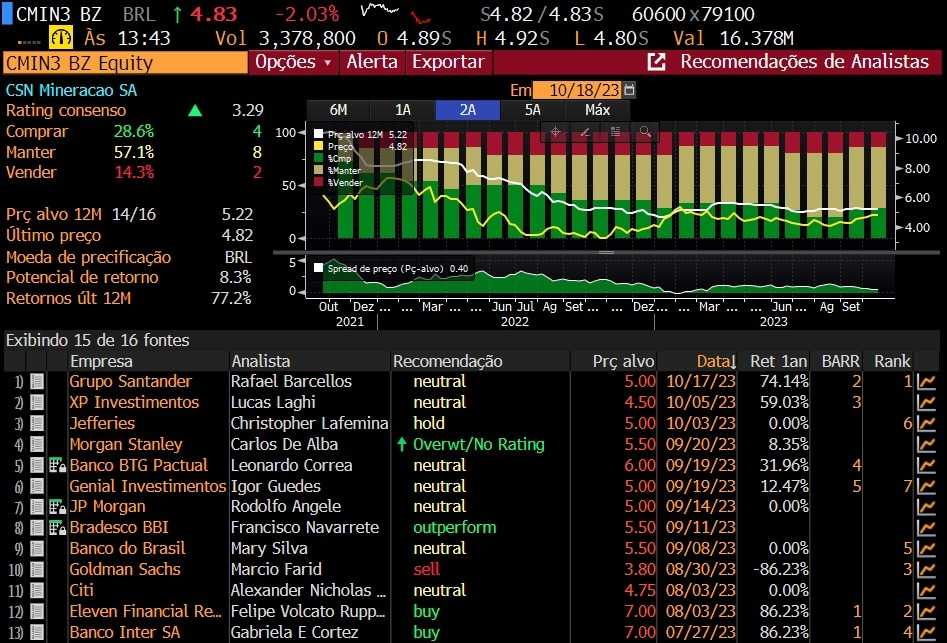The width and height of the screenshot is (947, 643).
Task: Toggle the %Vender series in the chart legend
Action: [x=319, y=182]
